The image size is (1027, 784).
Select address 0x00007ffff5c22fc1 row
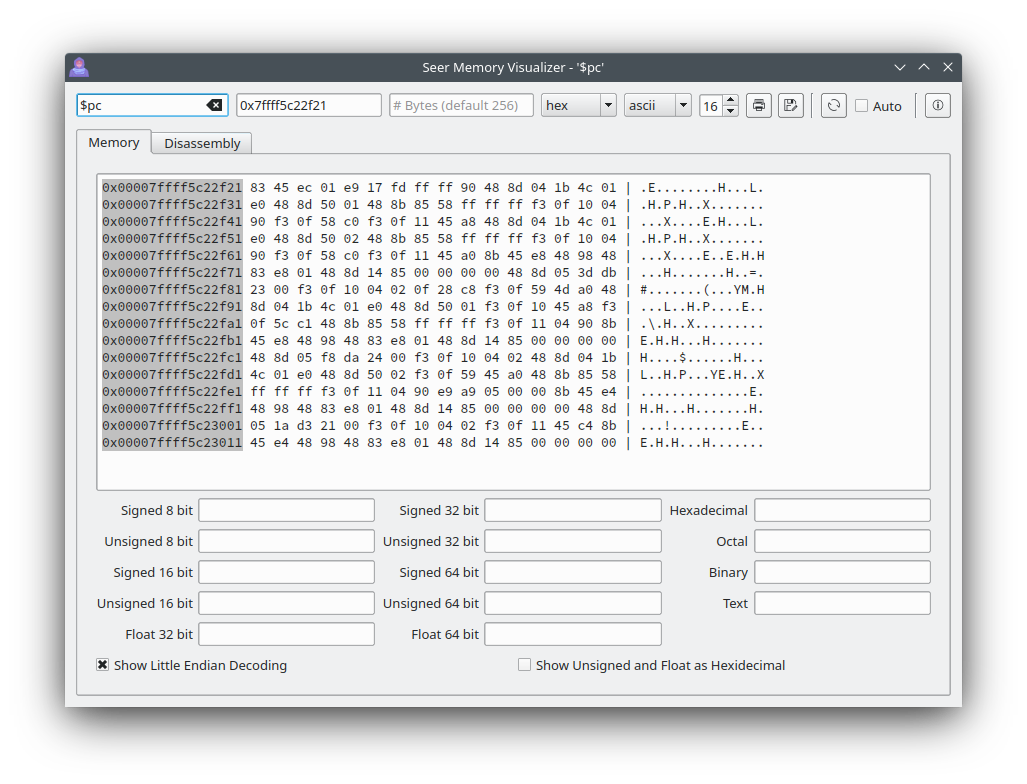pyautogui.click(x=172, y=358)
